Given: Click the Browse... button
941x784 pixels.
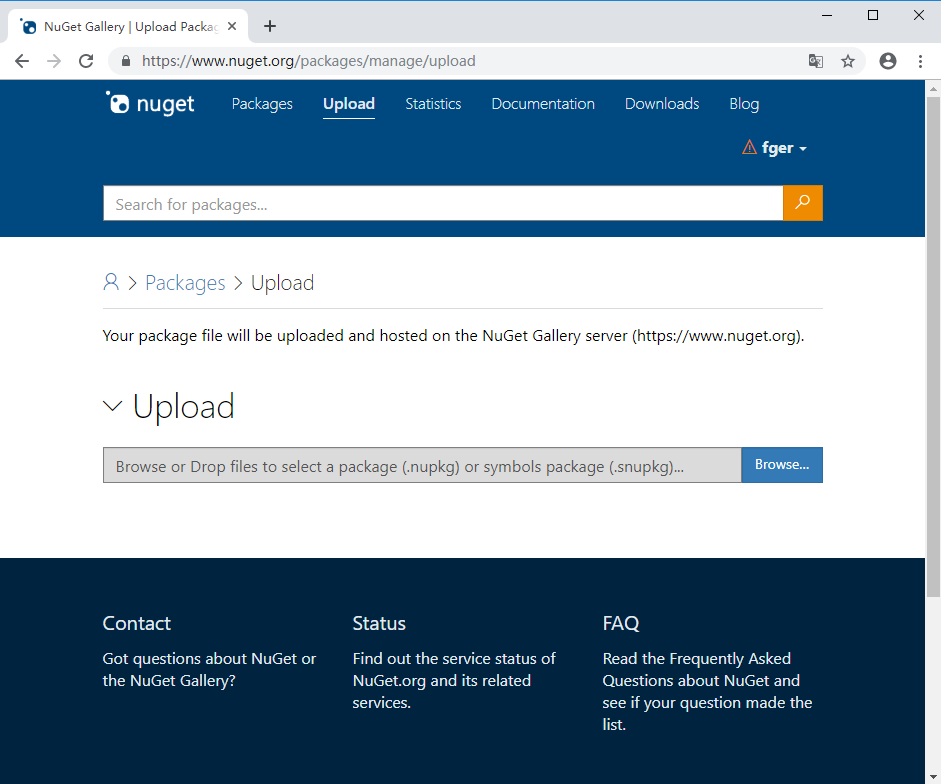Looking at the screenshot, I should [782, 465].
